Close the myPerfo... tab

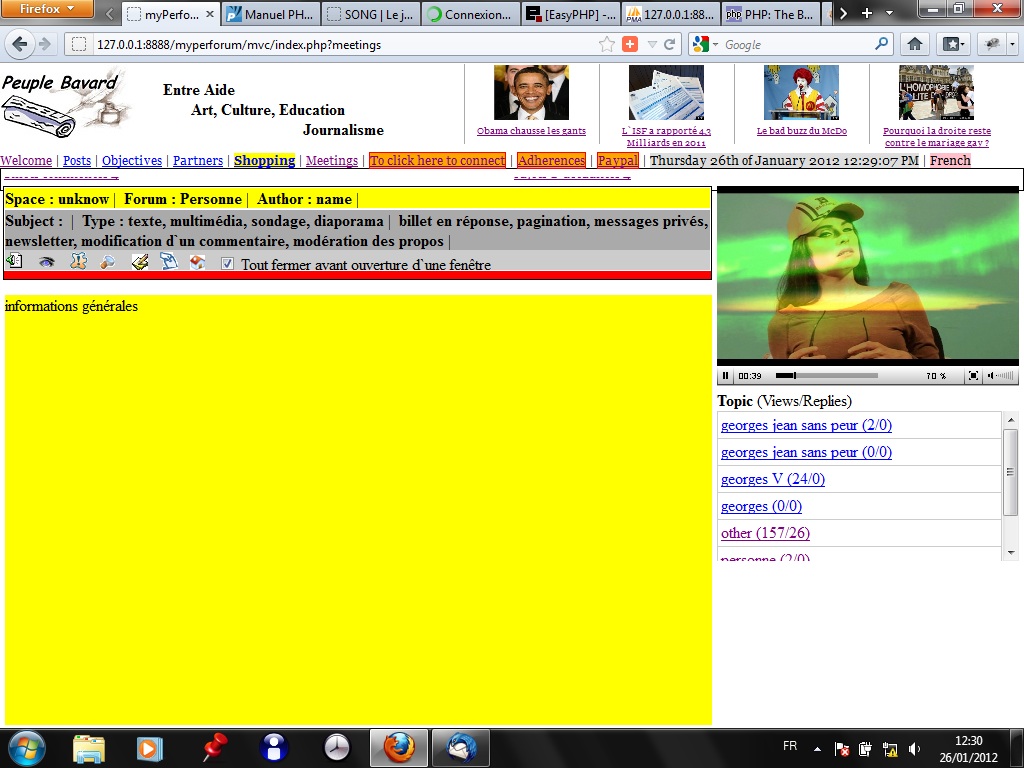click(x=210, y=13)
